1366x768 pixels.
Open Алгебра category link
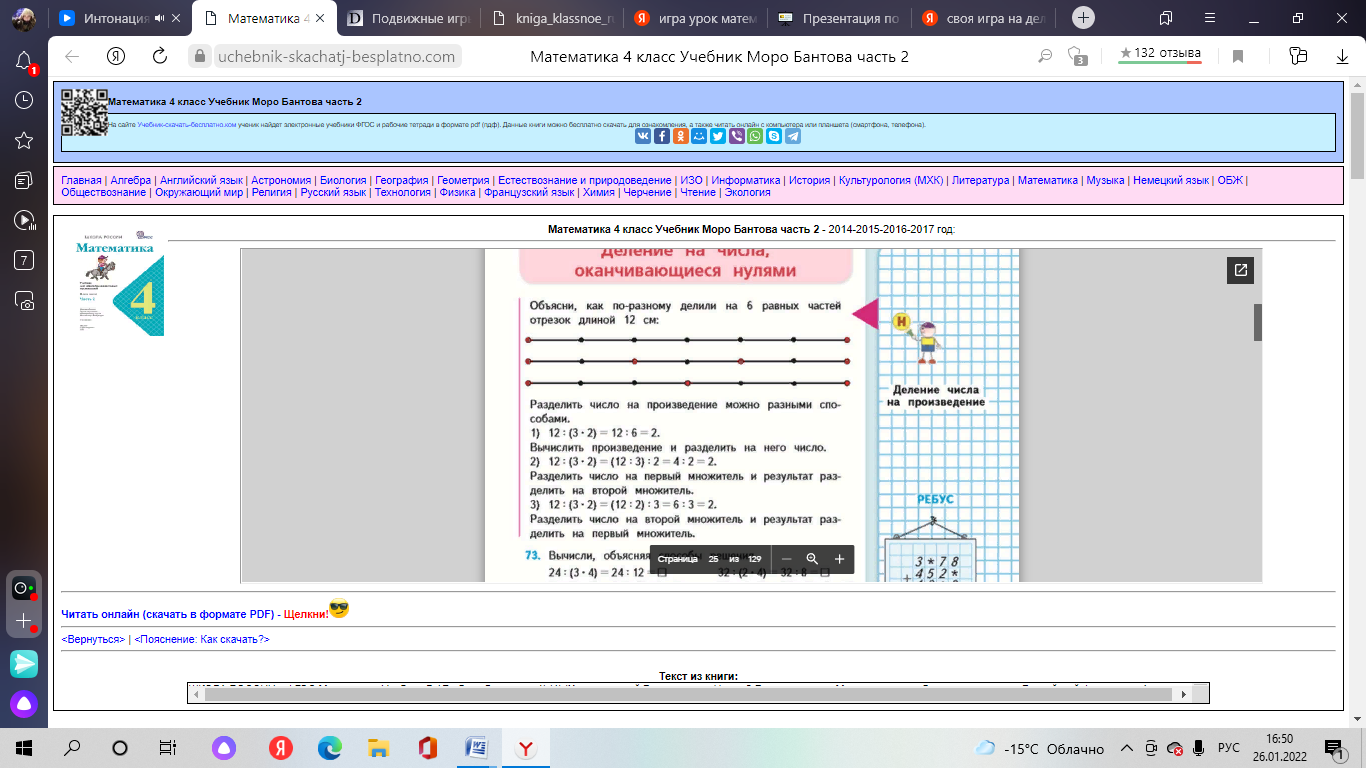pyautogui.click(x=132, y=180)
